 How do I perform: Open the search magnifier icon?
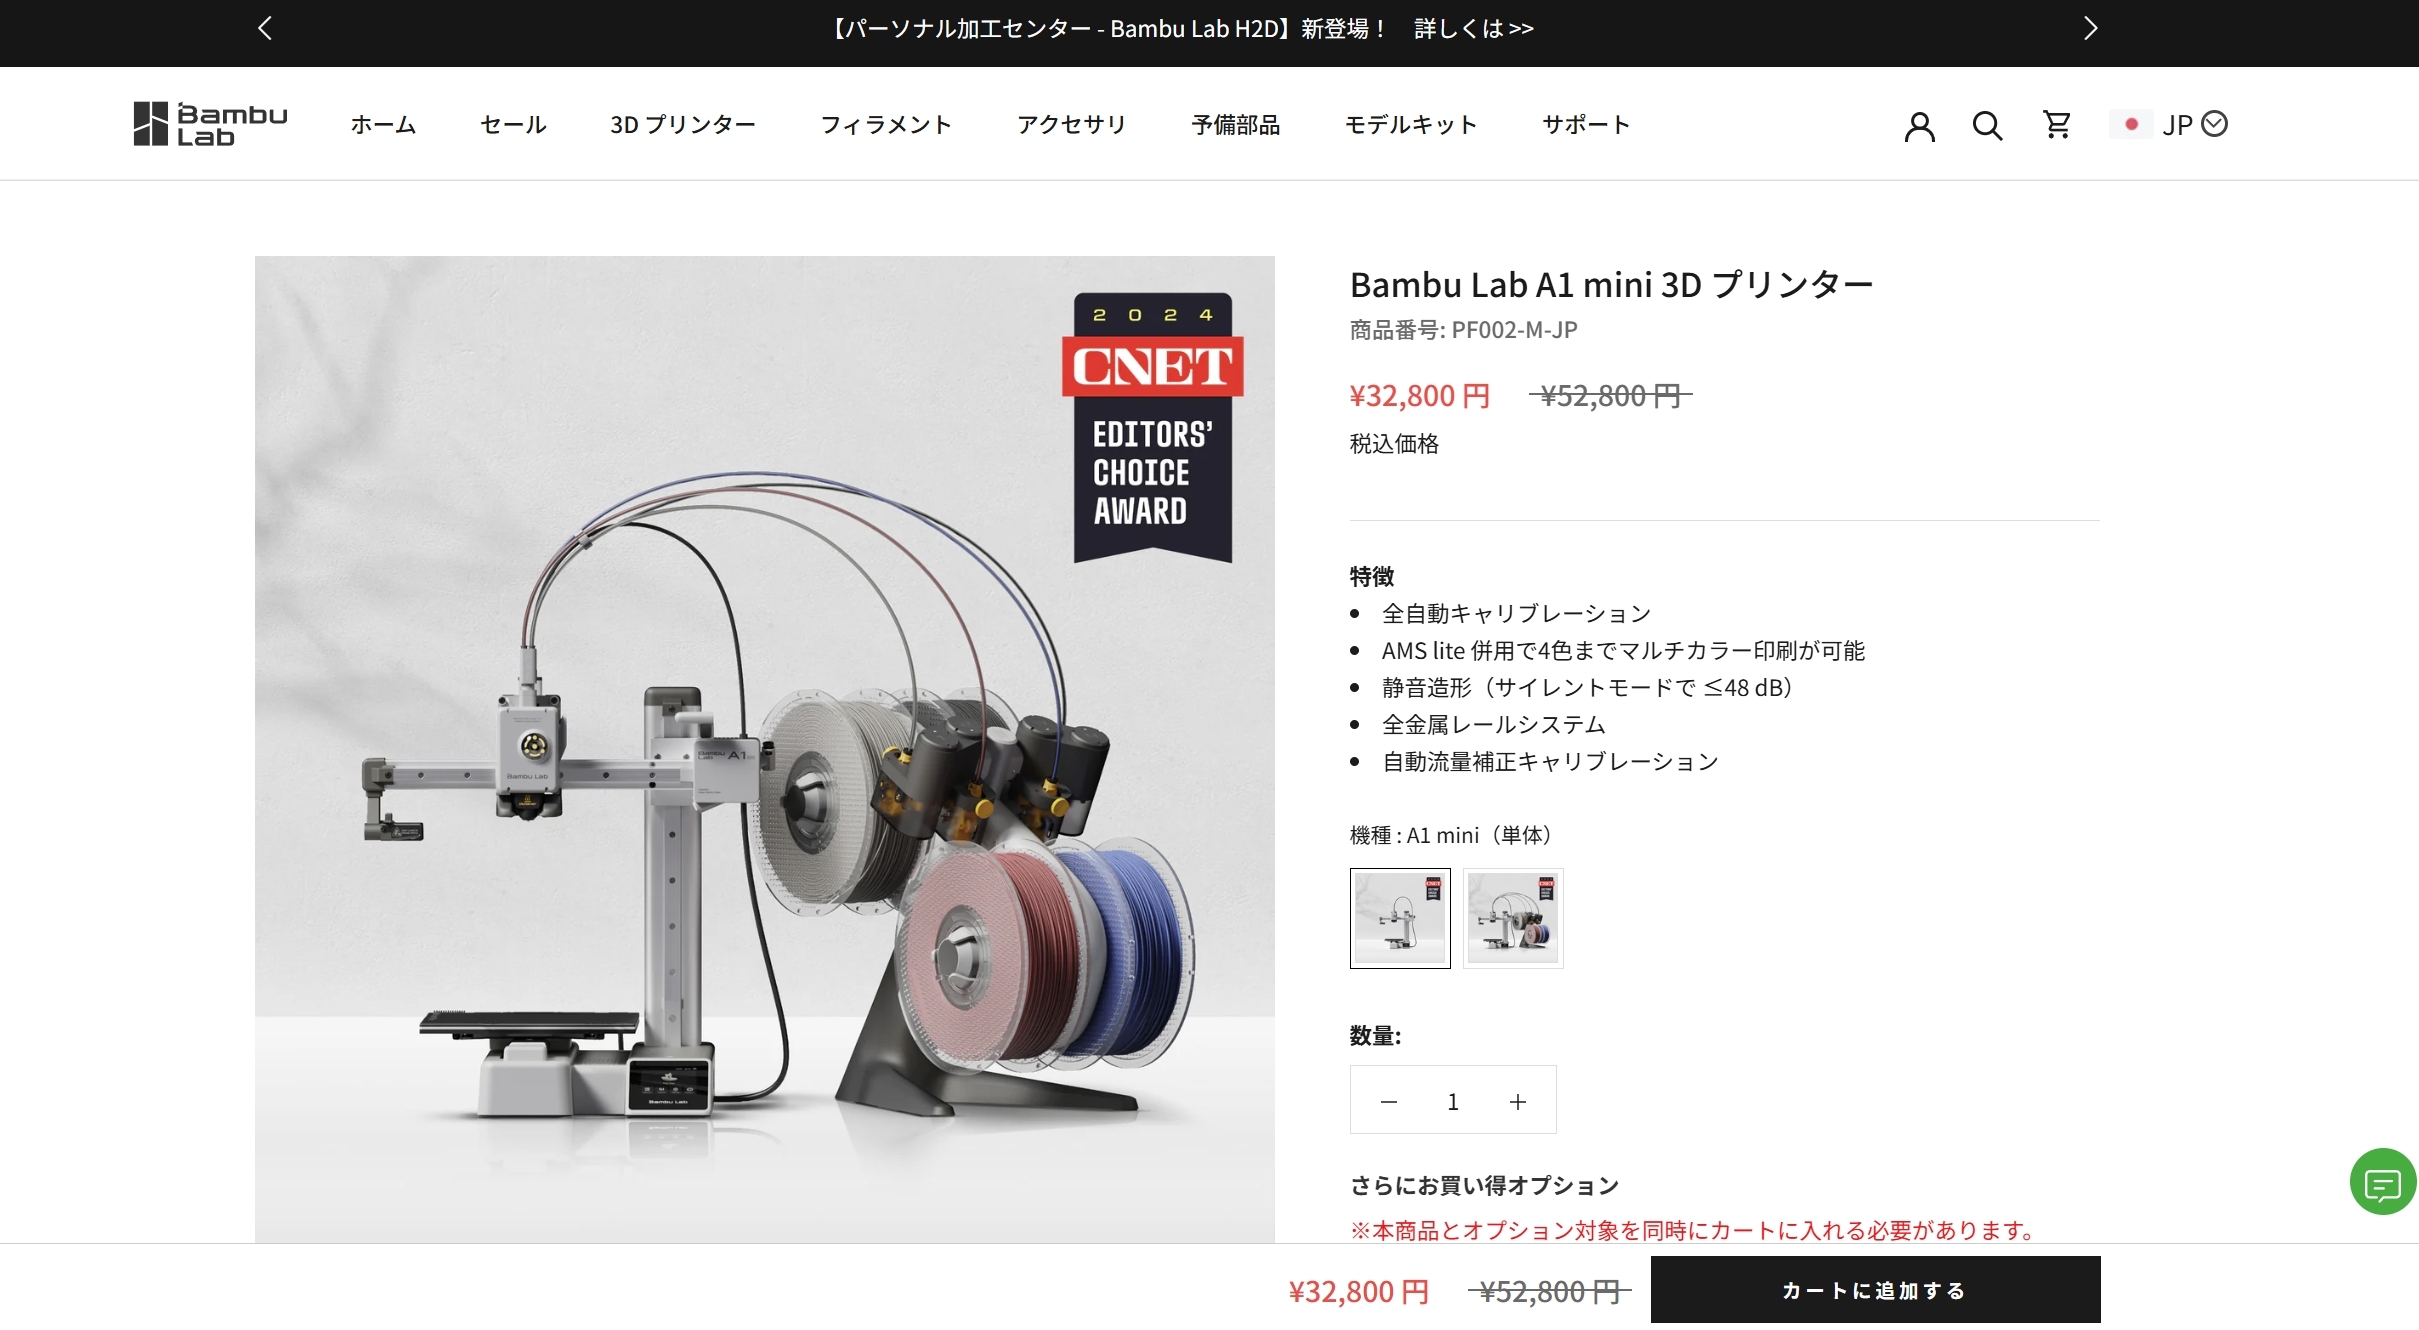[x=1987, y=126]
